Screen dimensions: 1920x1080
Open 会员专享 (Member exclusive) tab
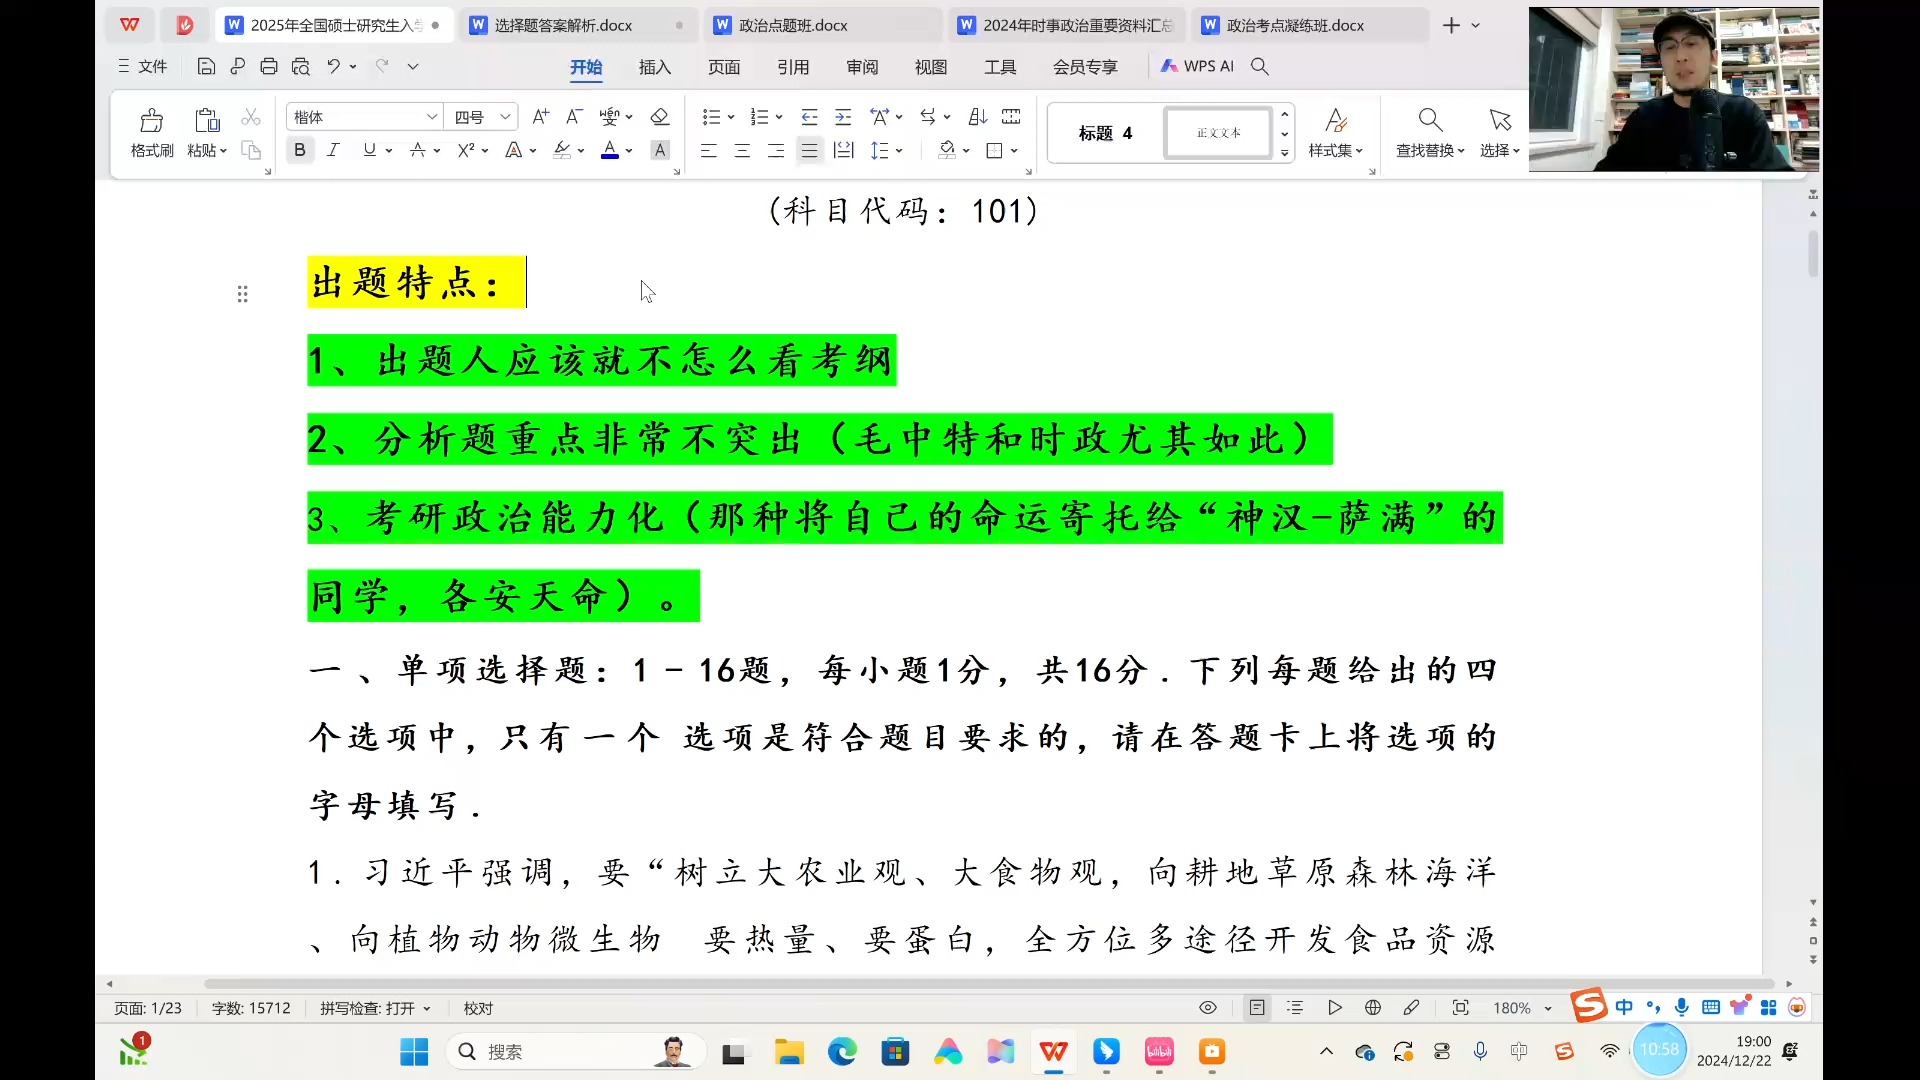pos(1085,67)
